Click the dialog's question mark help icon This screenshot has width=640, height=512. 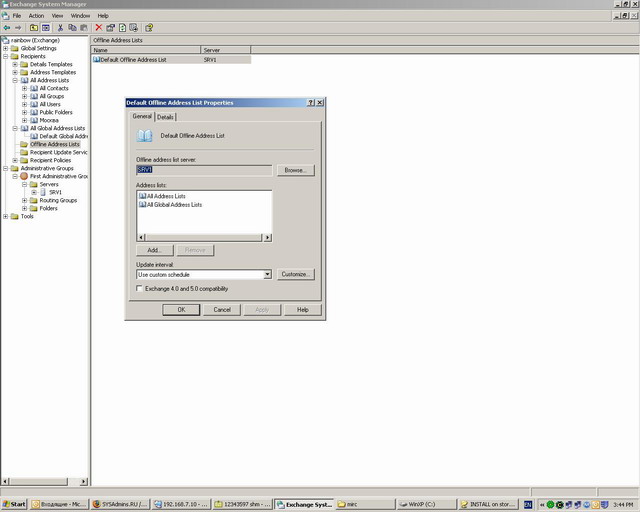tap(311, 103)
